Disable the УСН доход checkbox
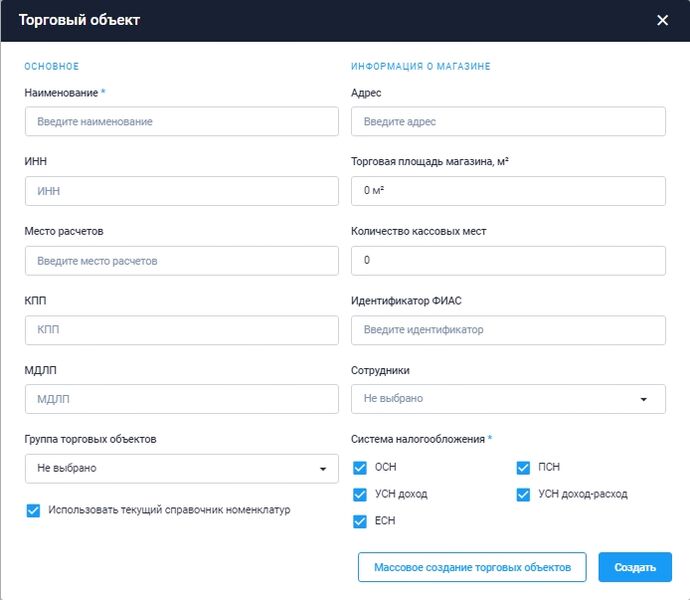 (x=360, y=494)
